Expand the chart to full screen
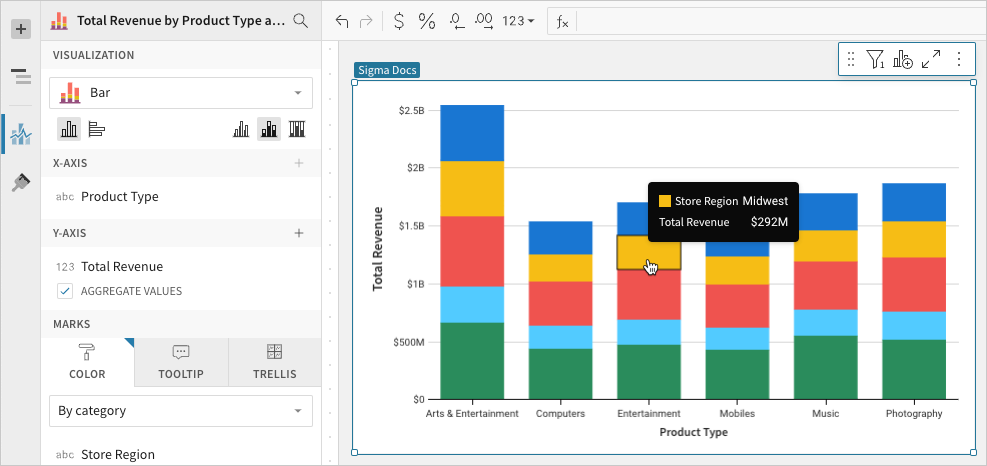Image resolution: width=987 pixels, height=466 pixels. 931,60
